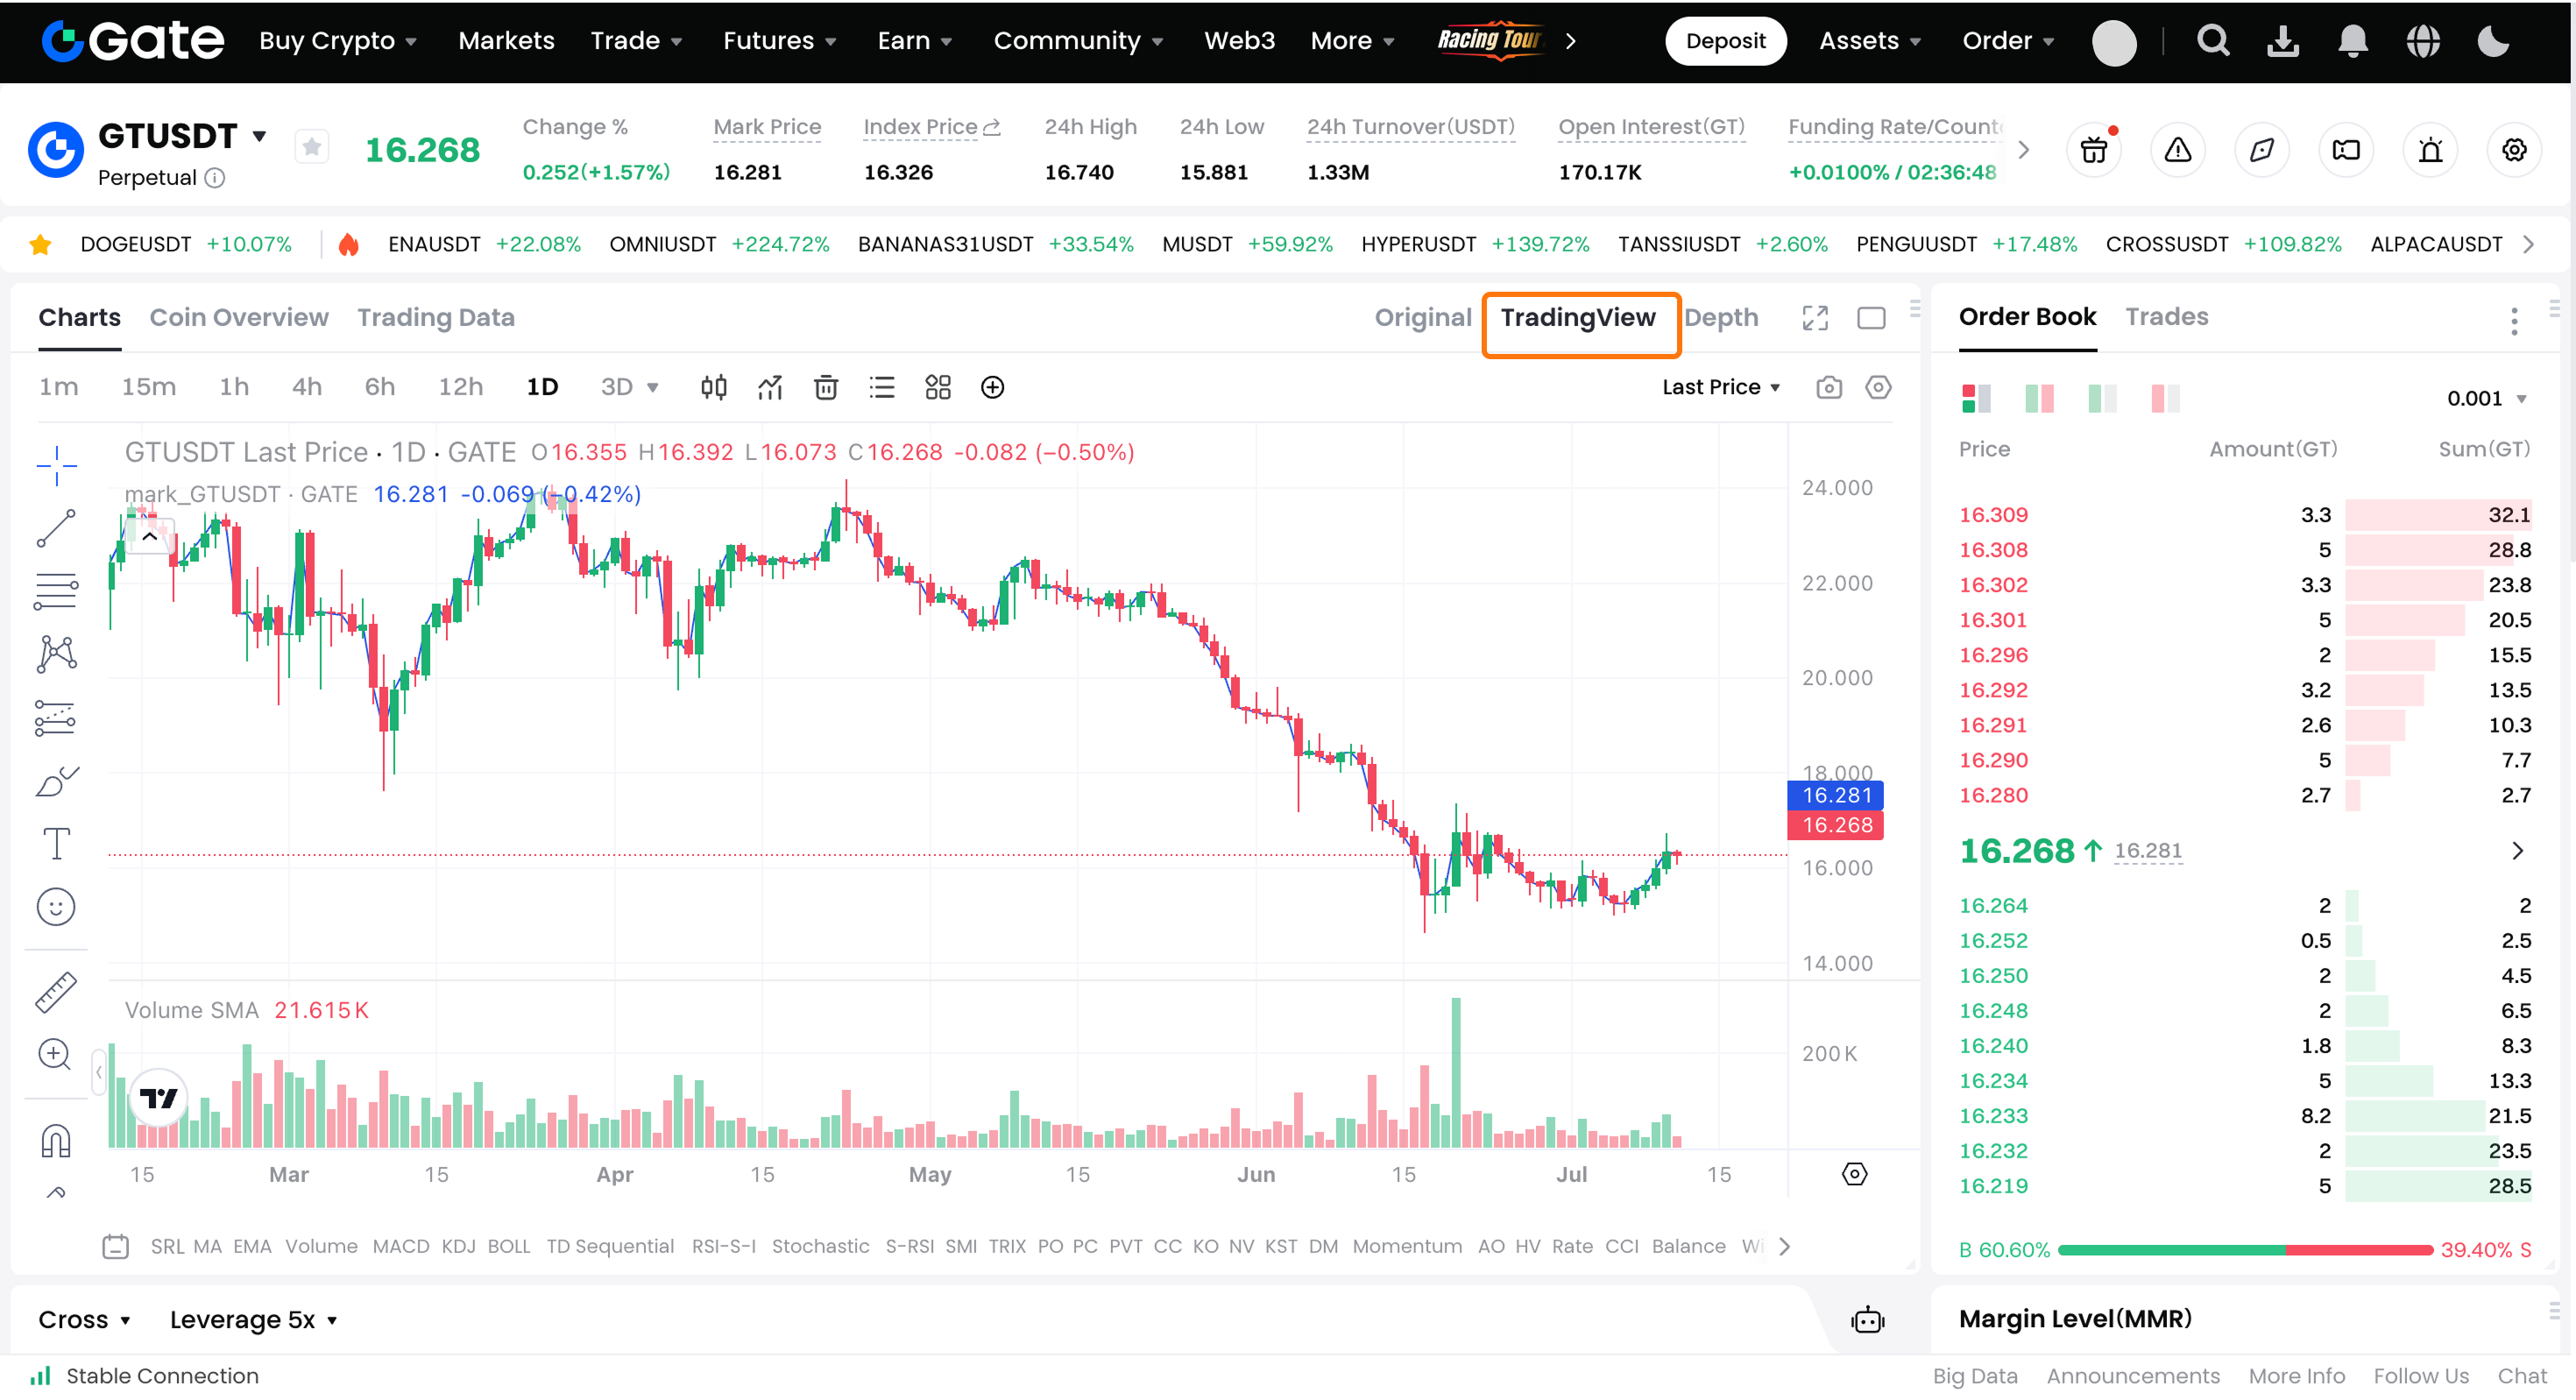This screenshot has height=1400, width=2576.
Task: Open the Last Price dropdown
Action: (x=1720, y=387)
